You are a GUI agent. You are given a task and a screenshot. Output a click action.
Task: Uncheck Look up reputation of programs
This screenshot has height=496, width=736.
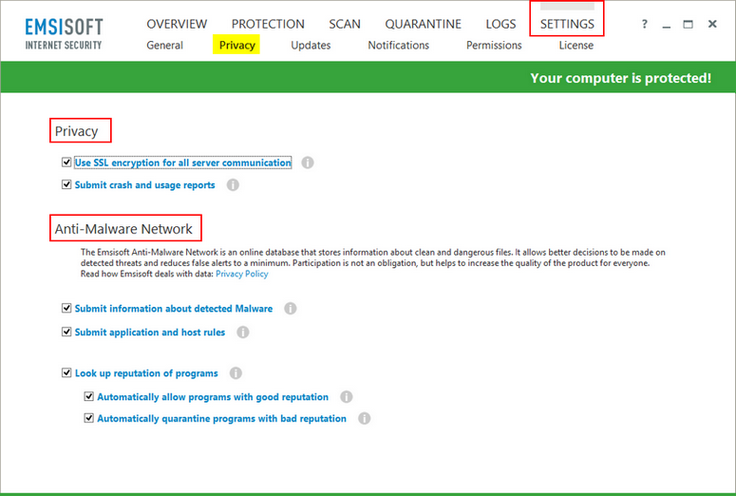click(x=67, y=373)
